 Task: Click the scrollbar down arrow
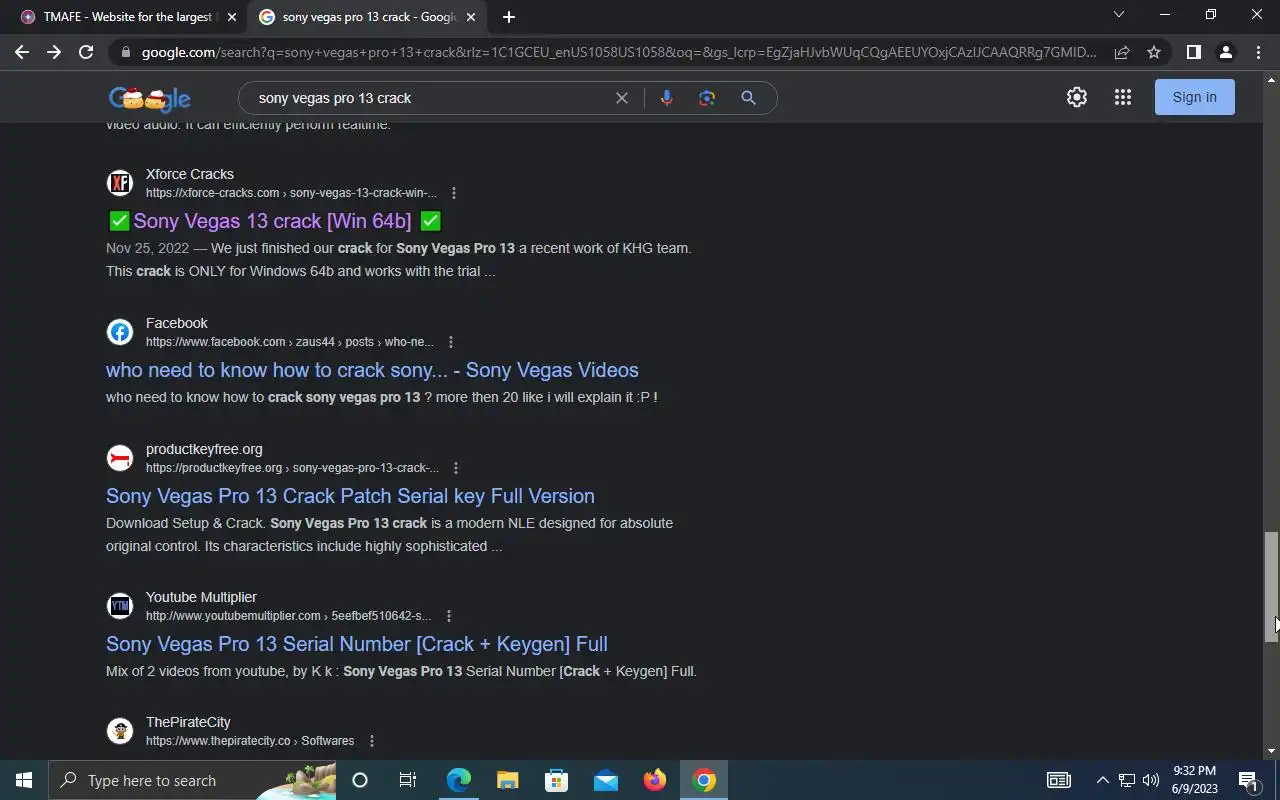click(1272, 751)
